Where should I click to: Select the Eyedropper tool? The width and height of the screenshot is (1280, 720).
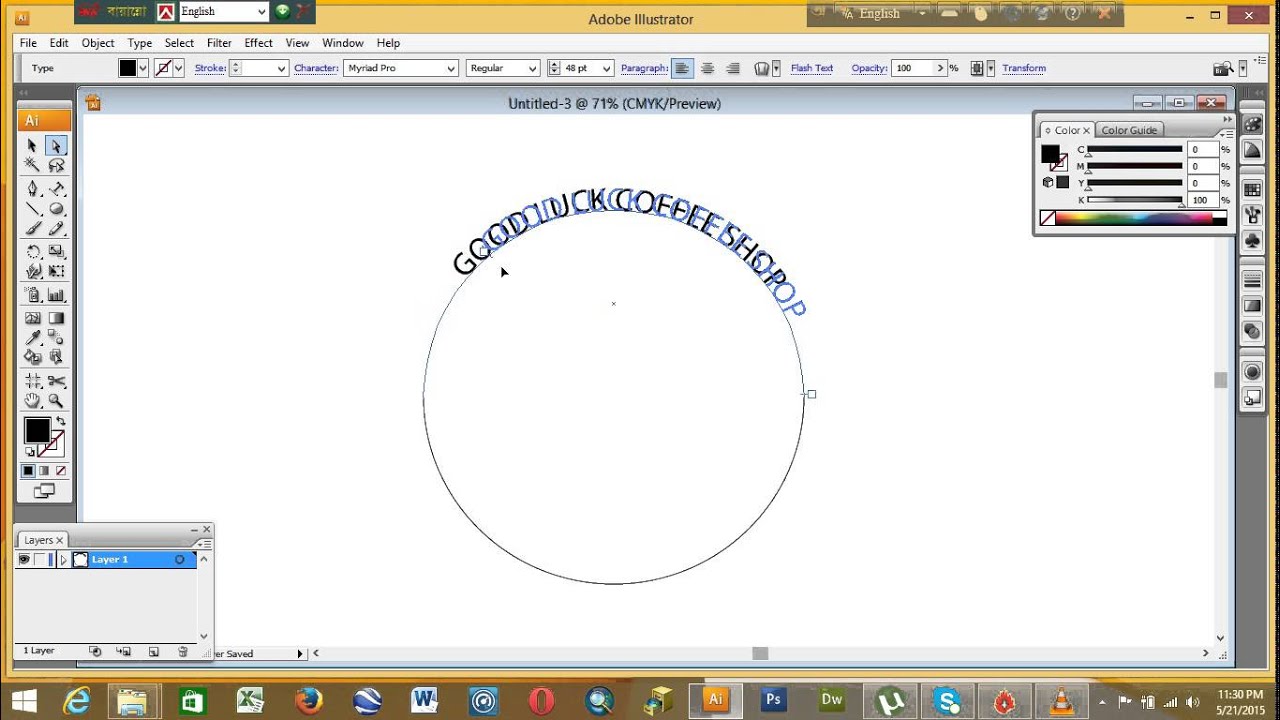point(32,338)
